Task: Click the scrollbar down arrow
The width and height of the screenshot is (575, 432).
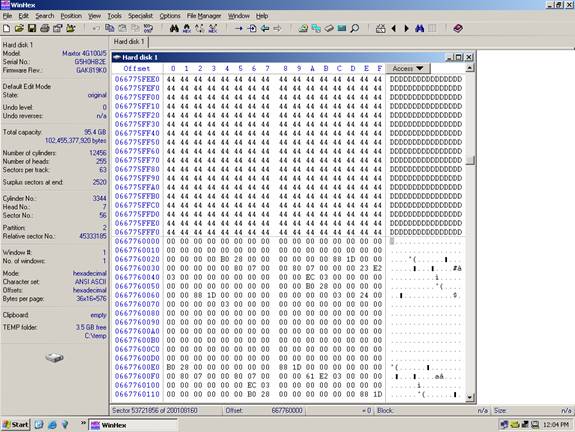Action: point(470,397)
